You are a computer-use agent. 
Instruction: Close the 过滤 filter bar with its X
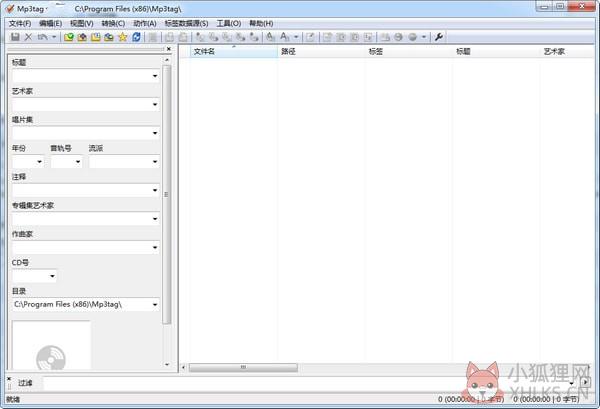pos(9,379)
